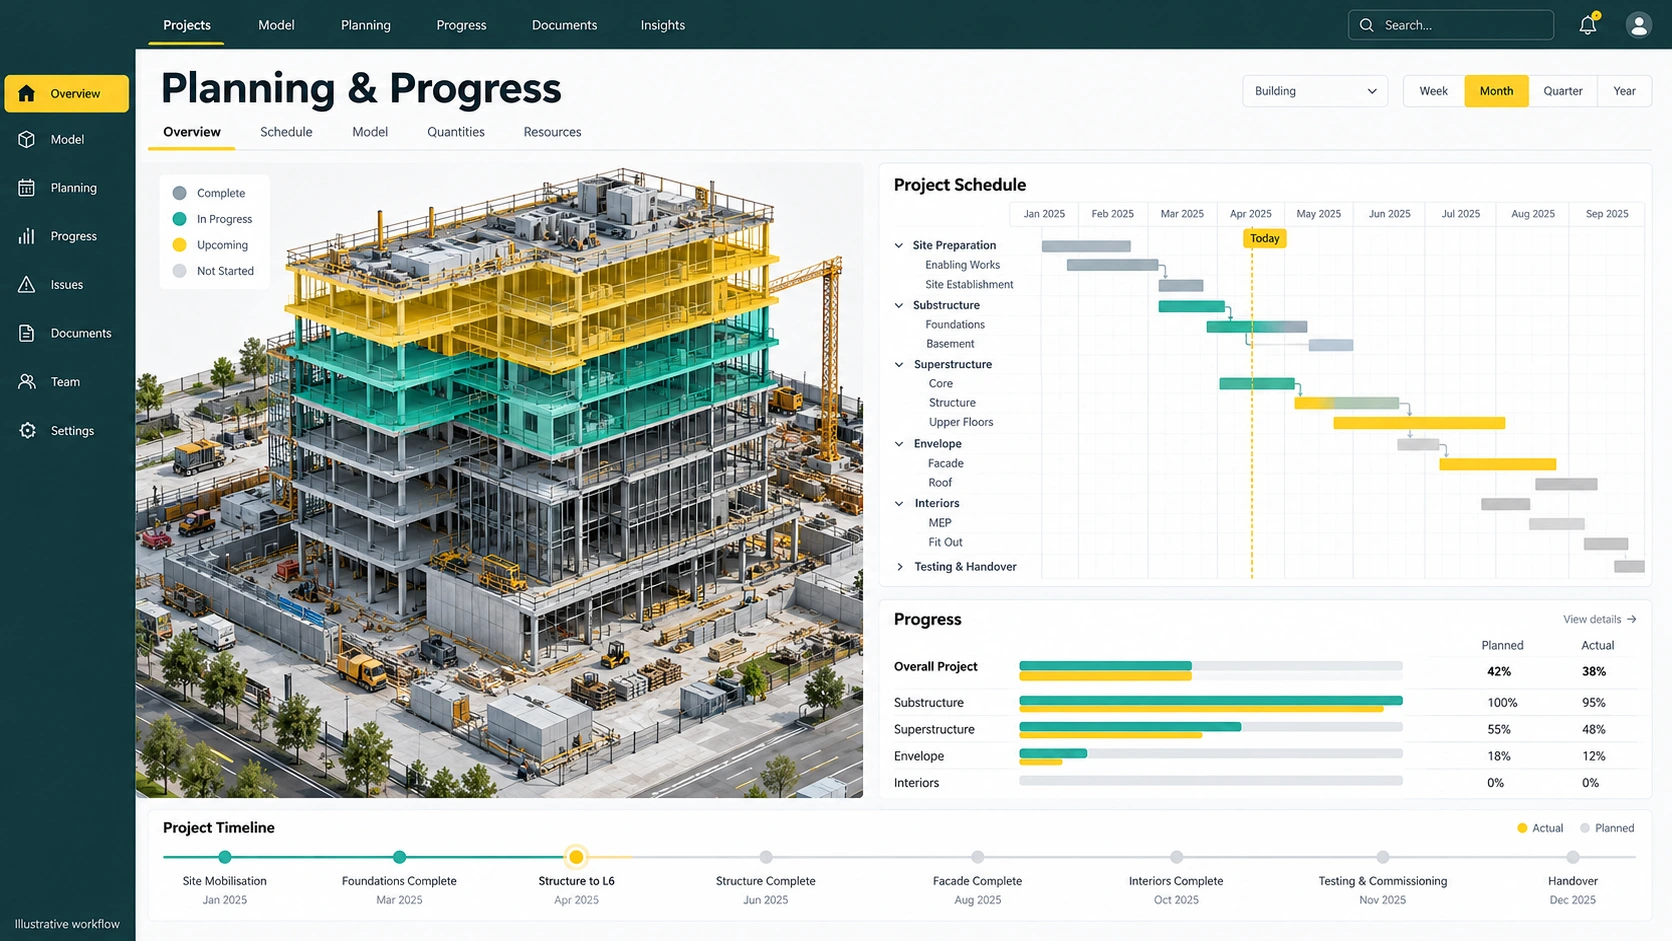Click the Structure to L6 milestone marker
This screenshot has width=1672, height=941.
point(576,857)
